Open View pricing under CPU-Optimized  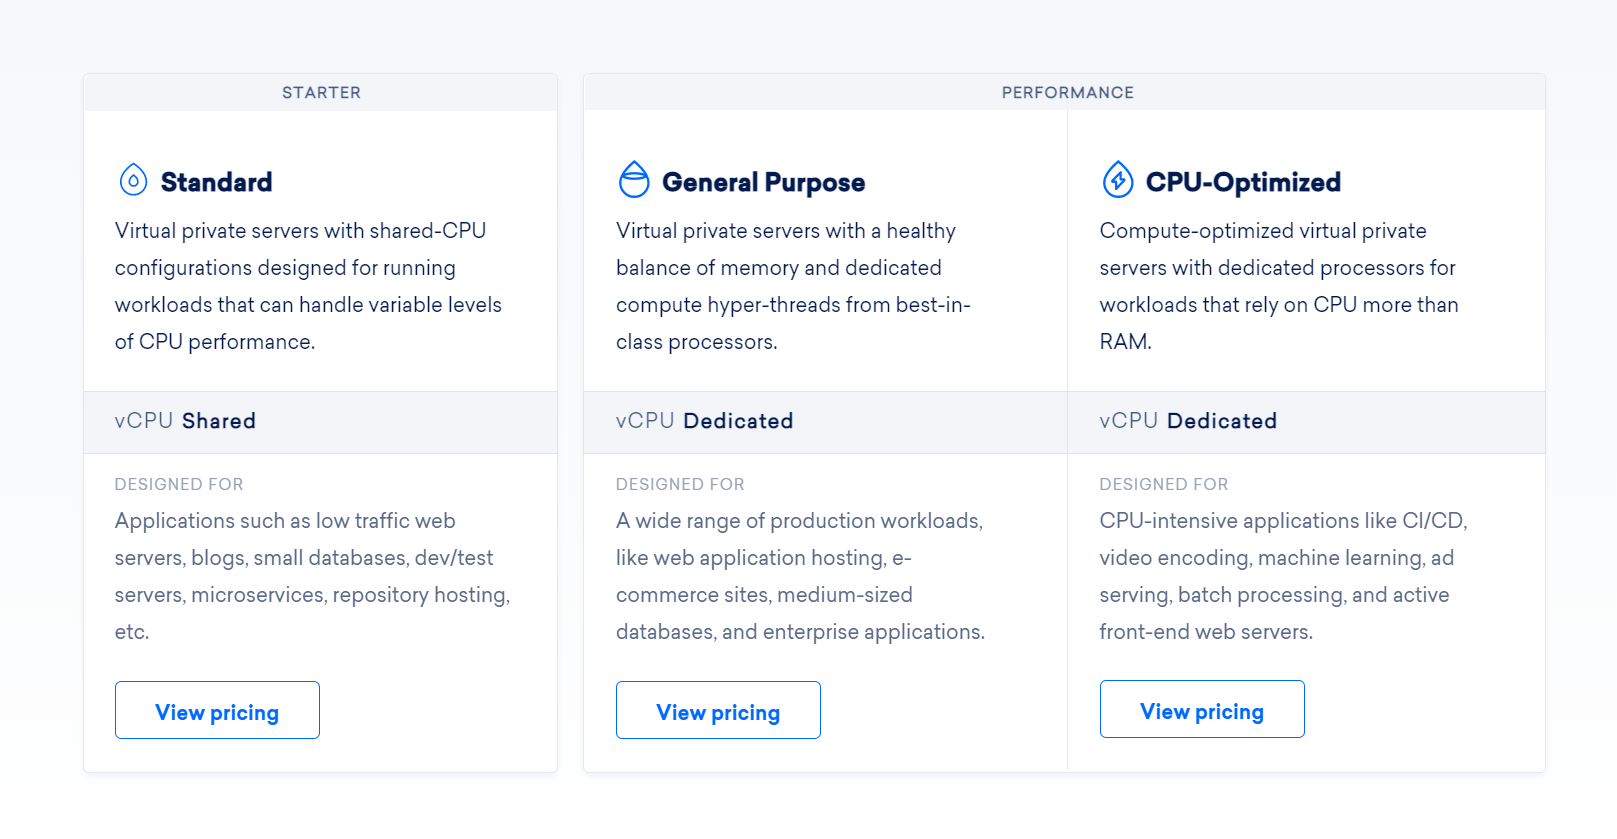pos(1202,710)
